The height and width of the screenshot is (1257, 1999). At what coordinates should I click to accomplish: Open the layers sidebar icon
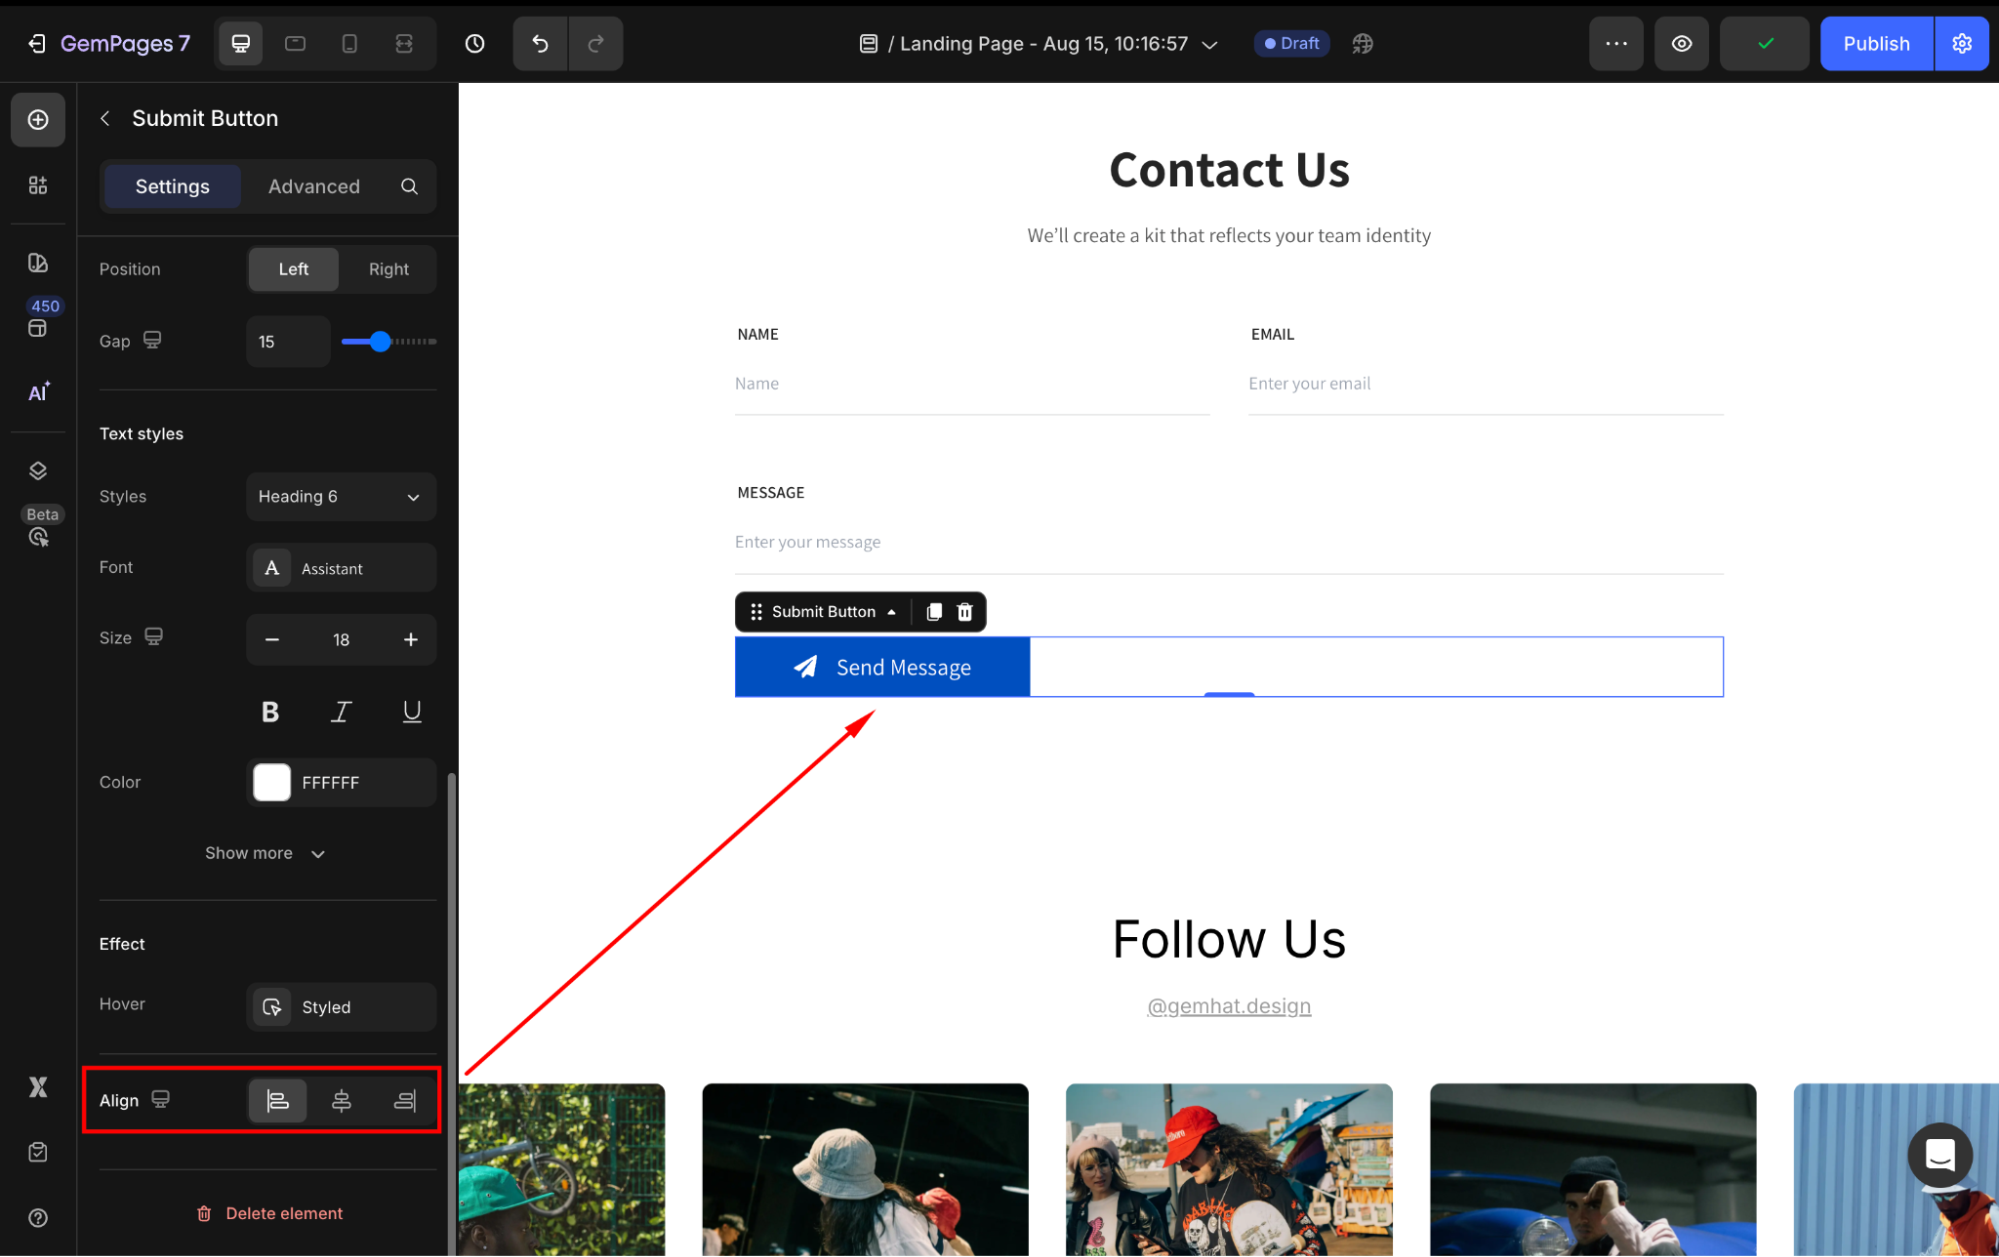[38, 471]
